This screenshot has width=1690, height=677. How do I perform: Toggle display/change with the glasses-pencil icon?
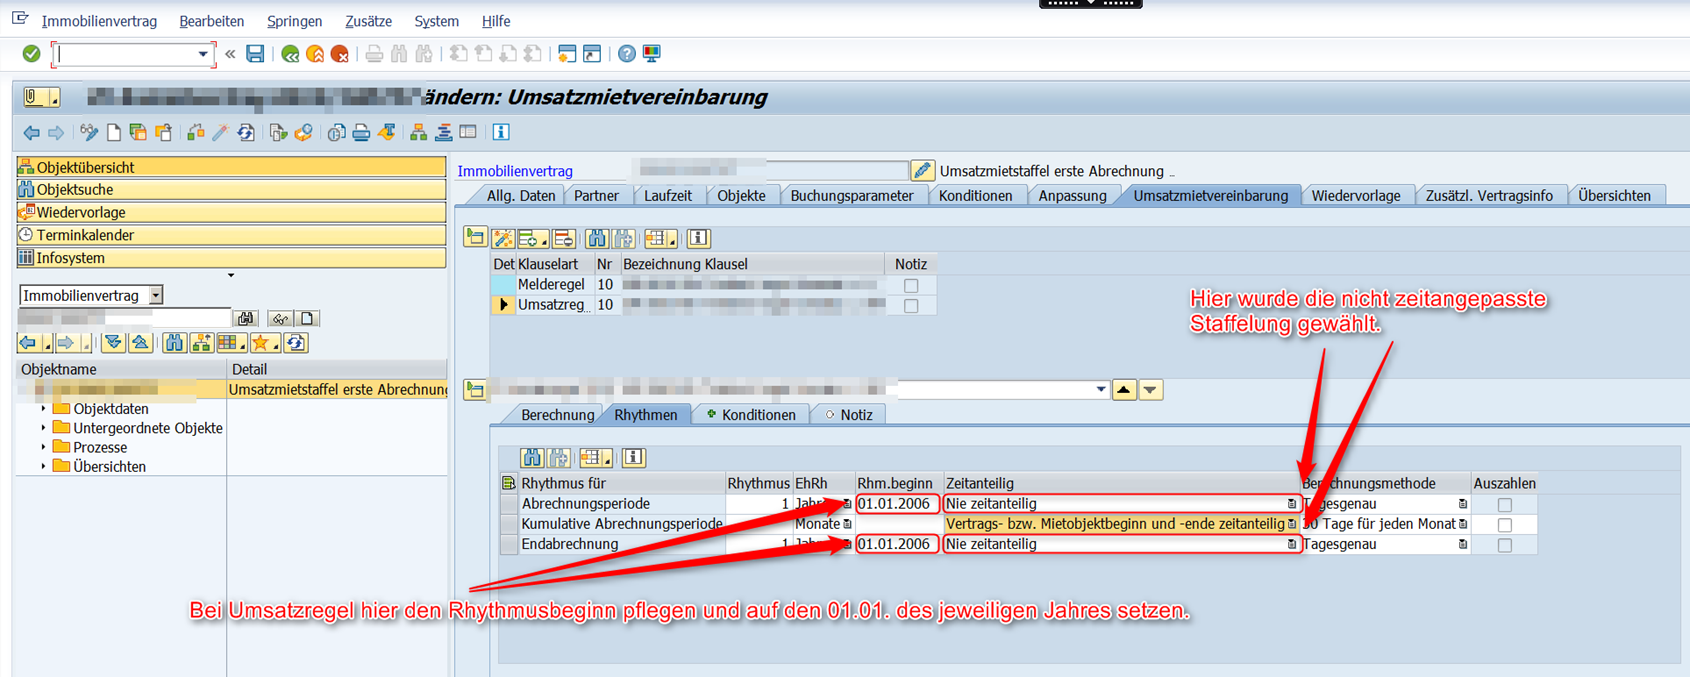90,132
